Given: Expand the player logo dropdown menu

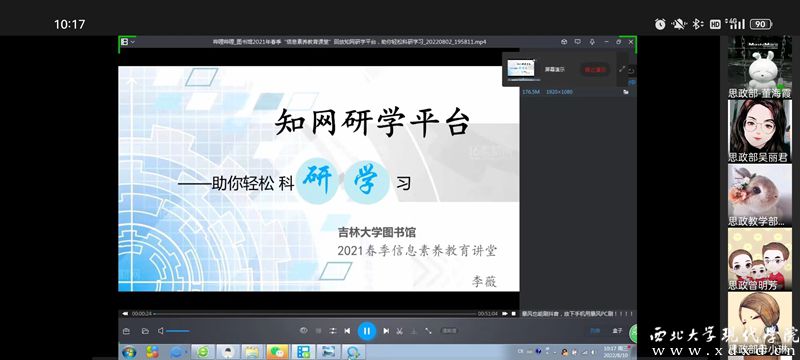Looking at the screenshot, I should (128, 42).
